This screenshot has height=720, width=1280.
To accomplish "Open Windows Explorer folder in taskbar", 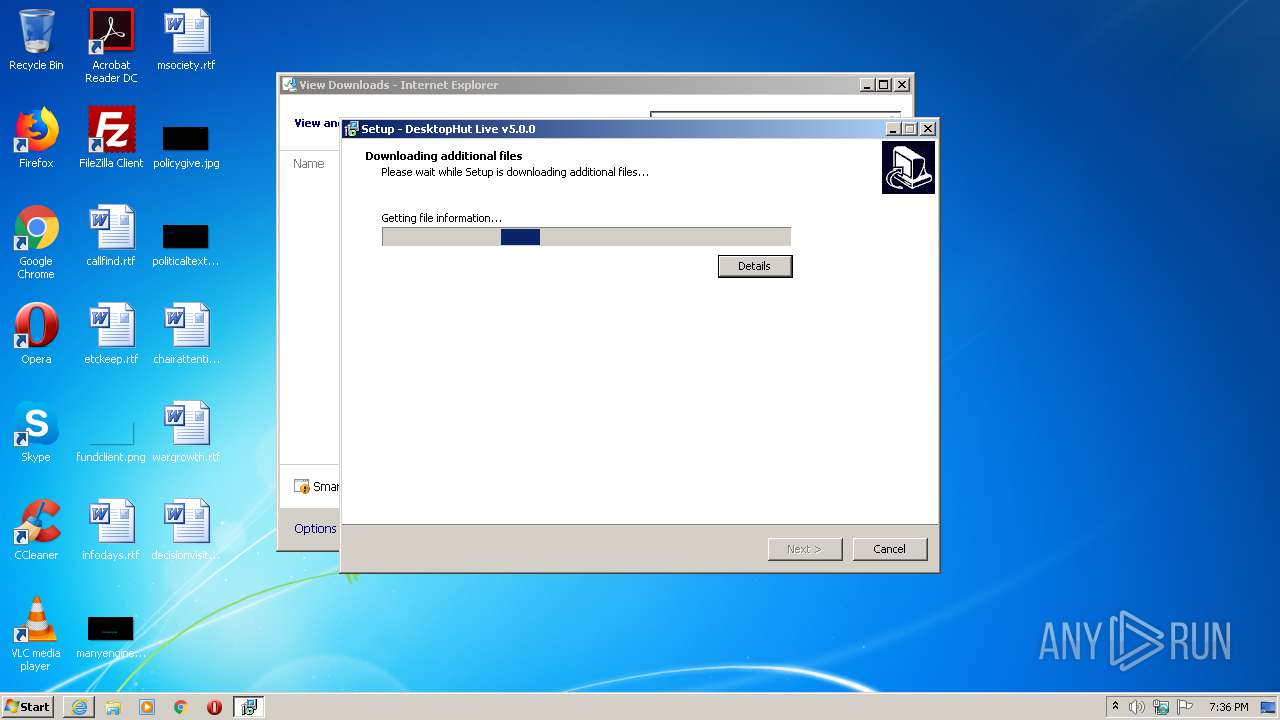I will click(113, 707).
